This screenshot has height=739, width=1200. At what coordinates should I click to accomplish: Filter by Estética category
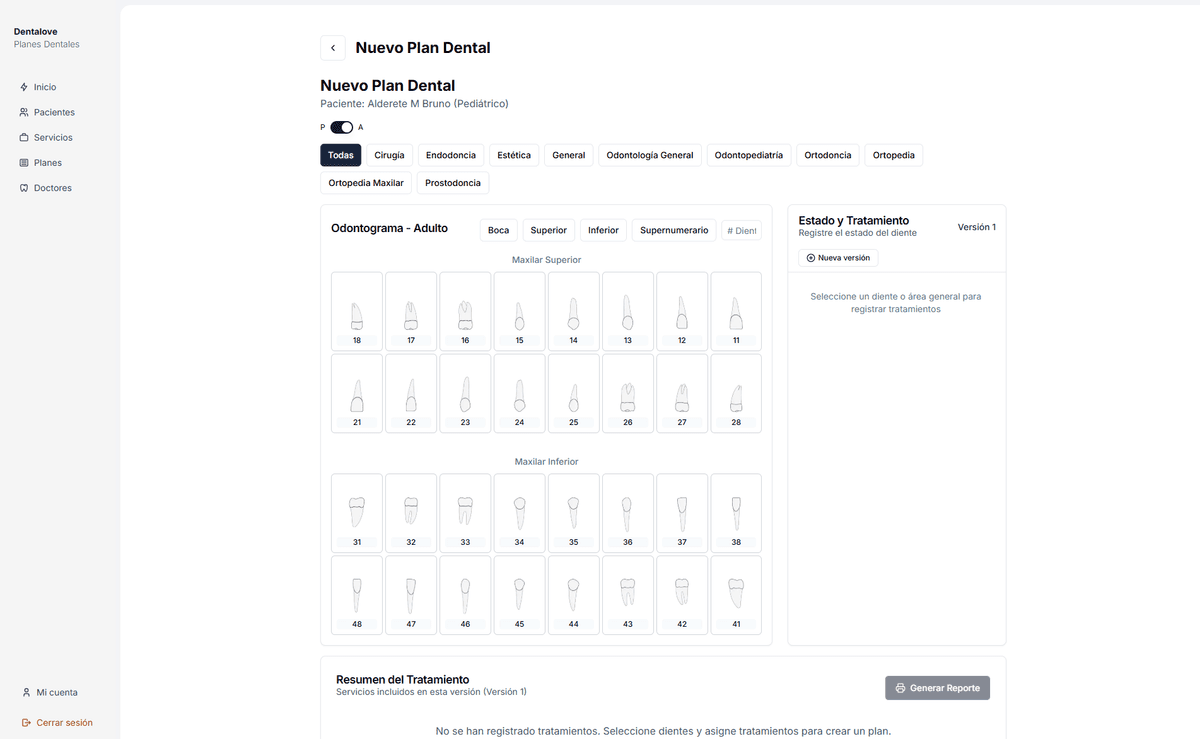514,155
